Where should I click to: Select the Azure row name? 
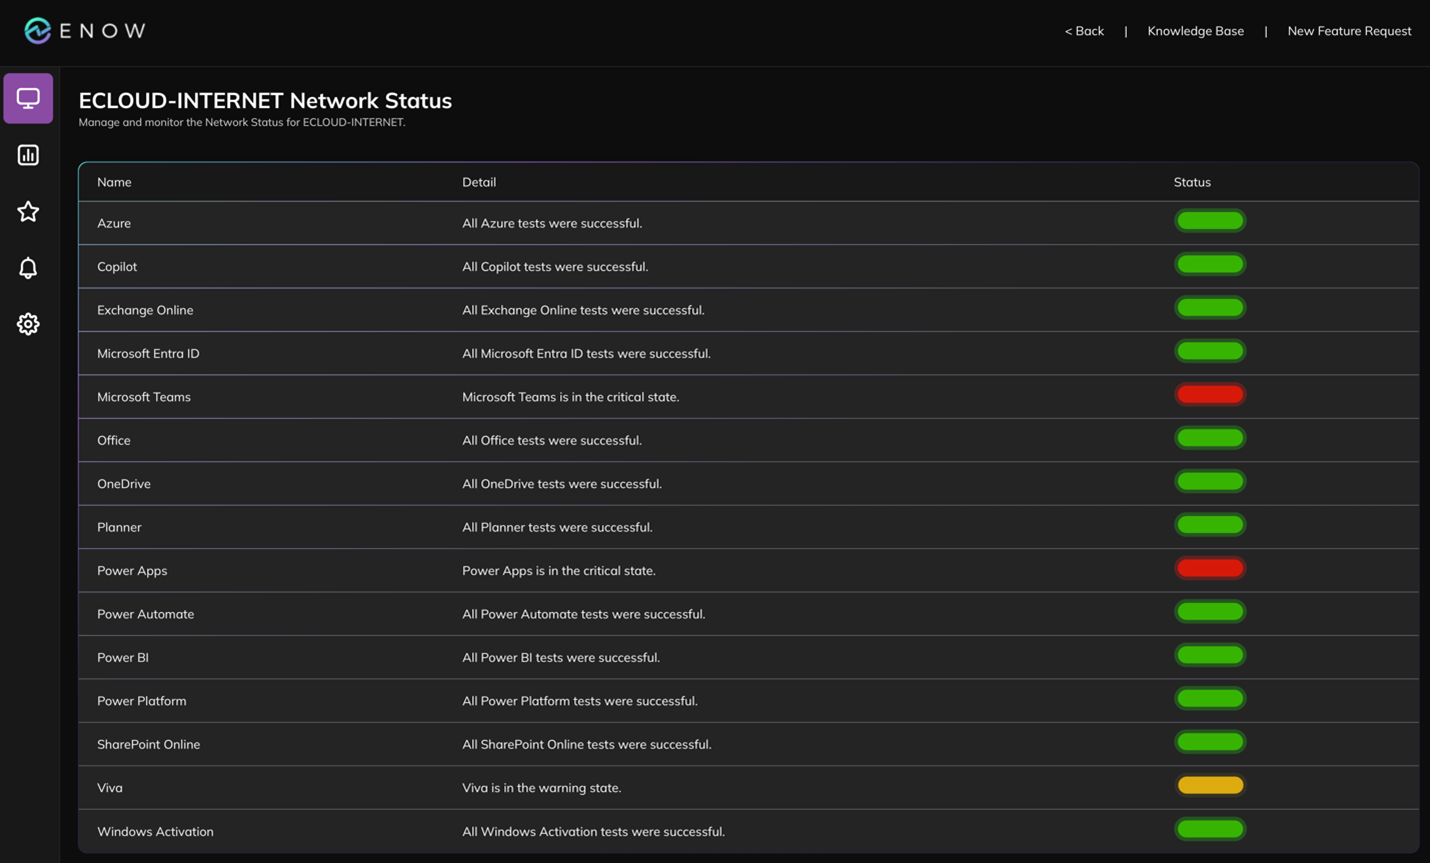(114, 223)
